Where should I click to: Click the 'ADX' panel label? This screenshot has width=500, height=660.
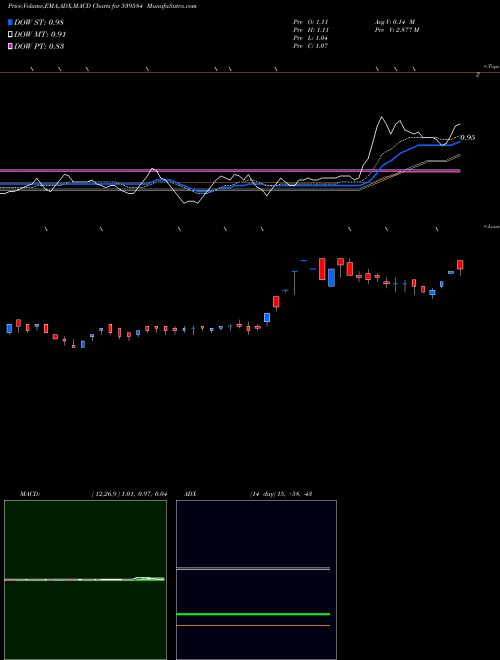point(190,494)
